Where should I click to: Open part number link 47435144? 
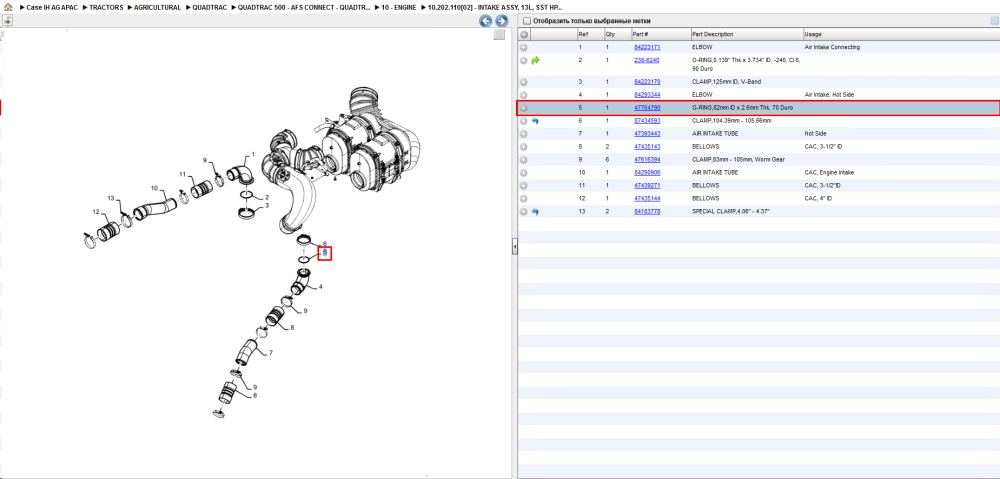(647, 198)
